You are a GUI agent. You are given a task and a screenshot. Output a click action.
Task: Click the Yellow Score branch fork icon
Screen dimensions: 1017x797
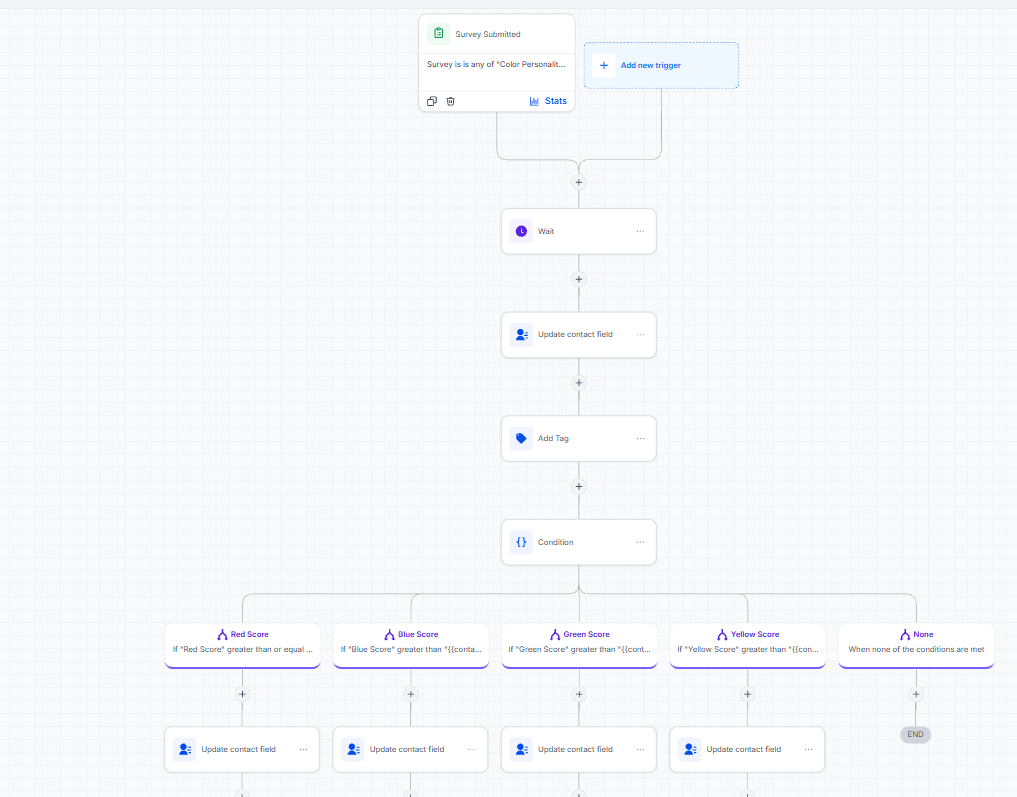coord(722,635)
